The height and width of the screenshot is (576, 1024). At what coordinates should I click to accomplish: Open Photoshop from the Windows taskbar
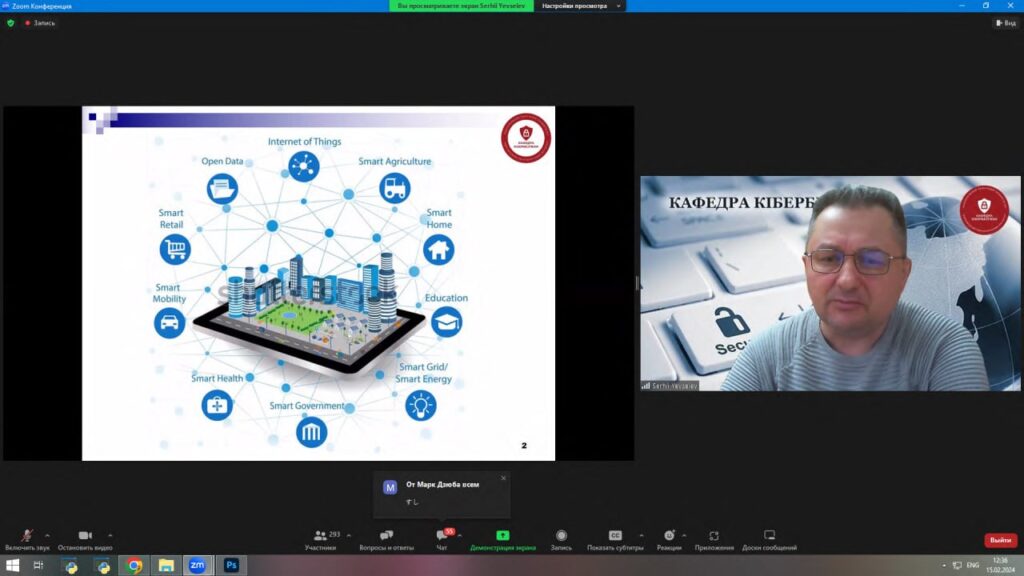pos(231,565)
